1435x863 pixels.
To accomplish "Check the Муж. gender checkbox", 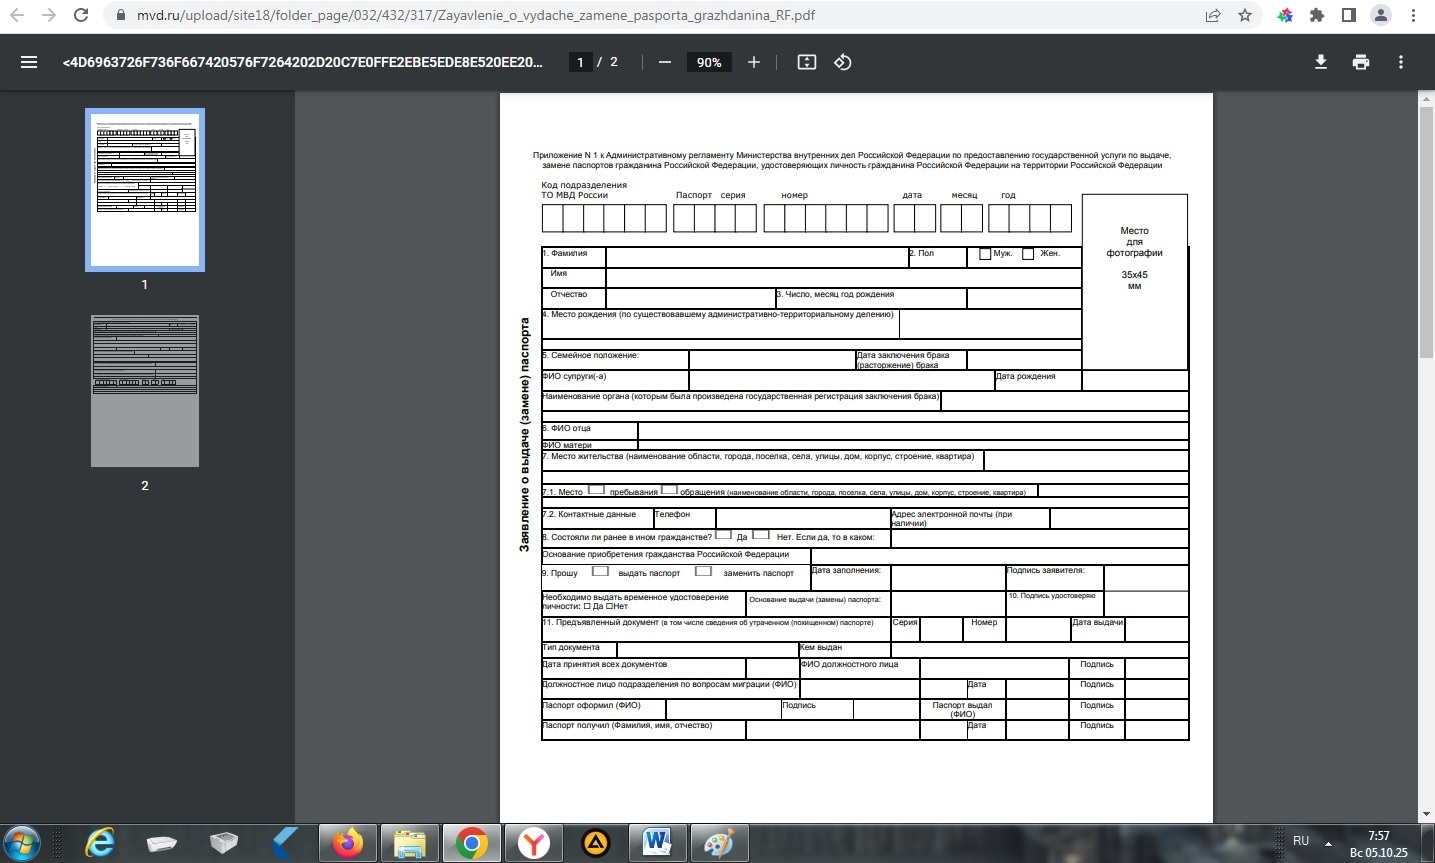I will pyautogui.click(x=985, y=254).
